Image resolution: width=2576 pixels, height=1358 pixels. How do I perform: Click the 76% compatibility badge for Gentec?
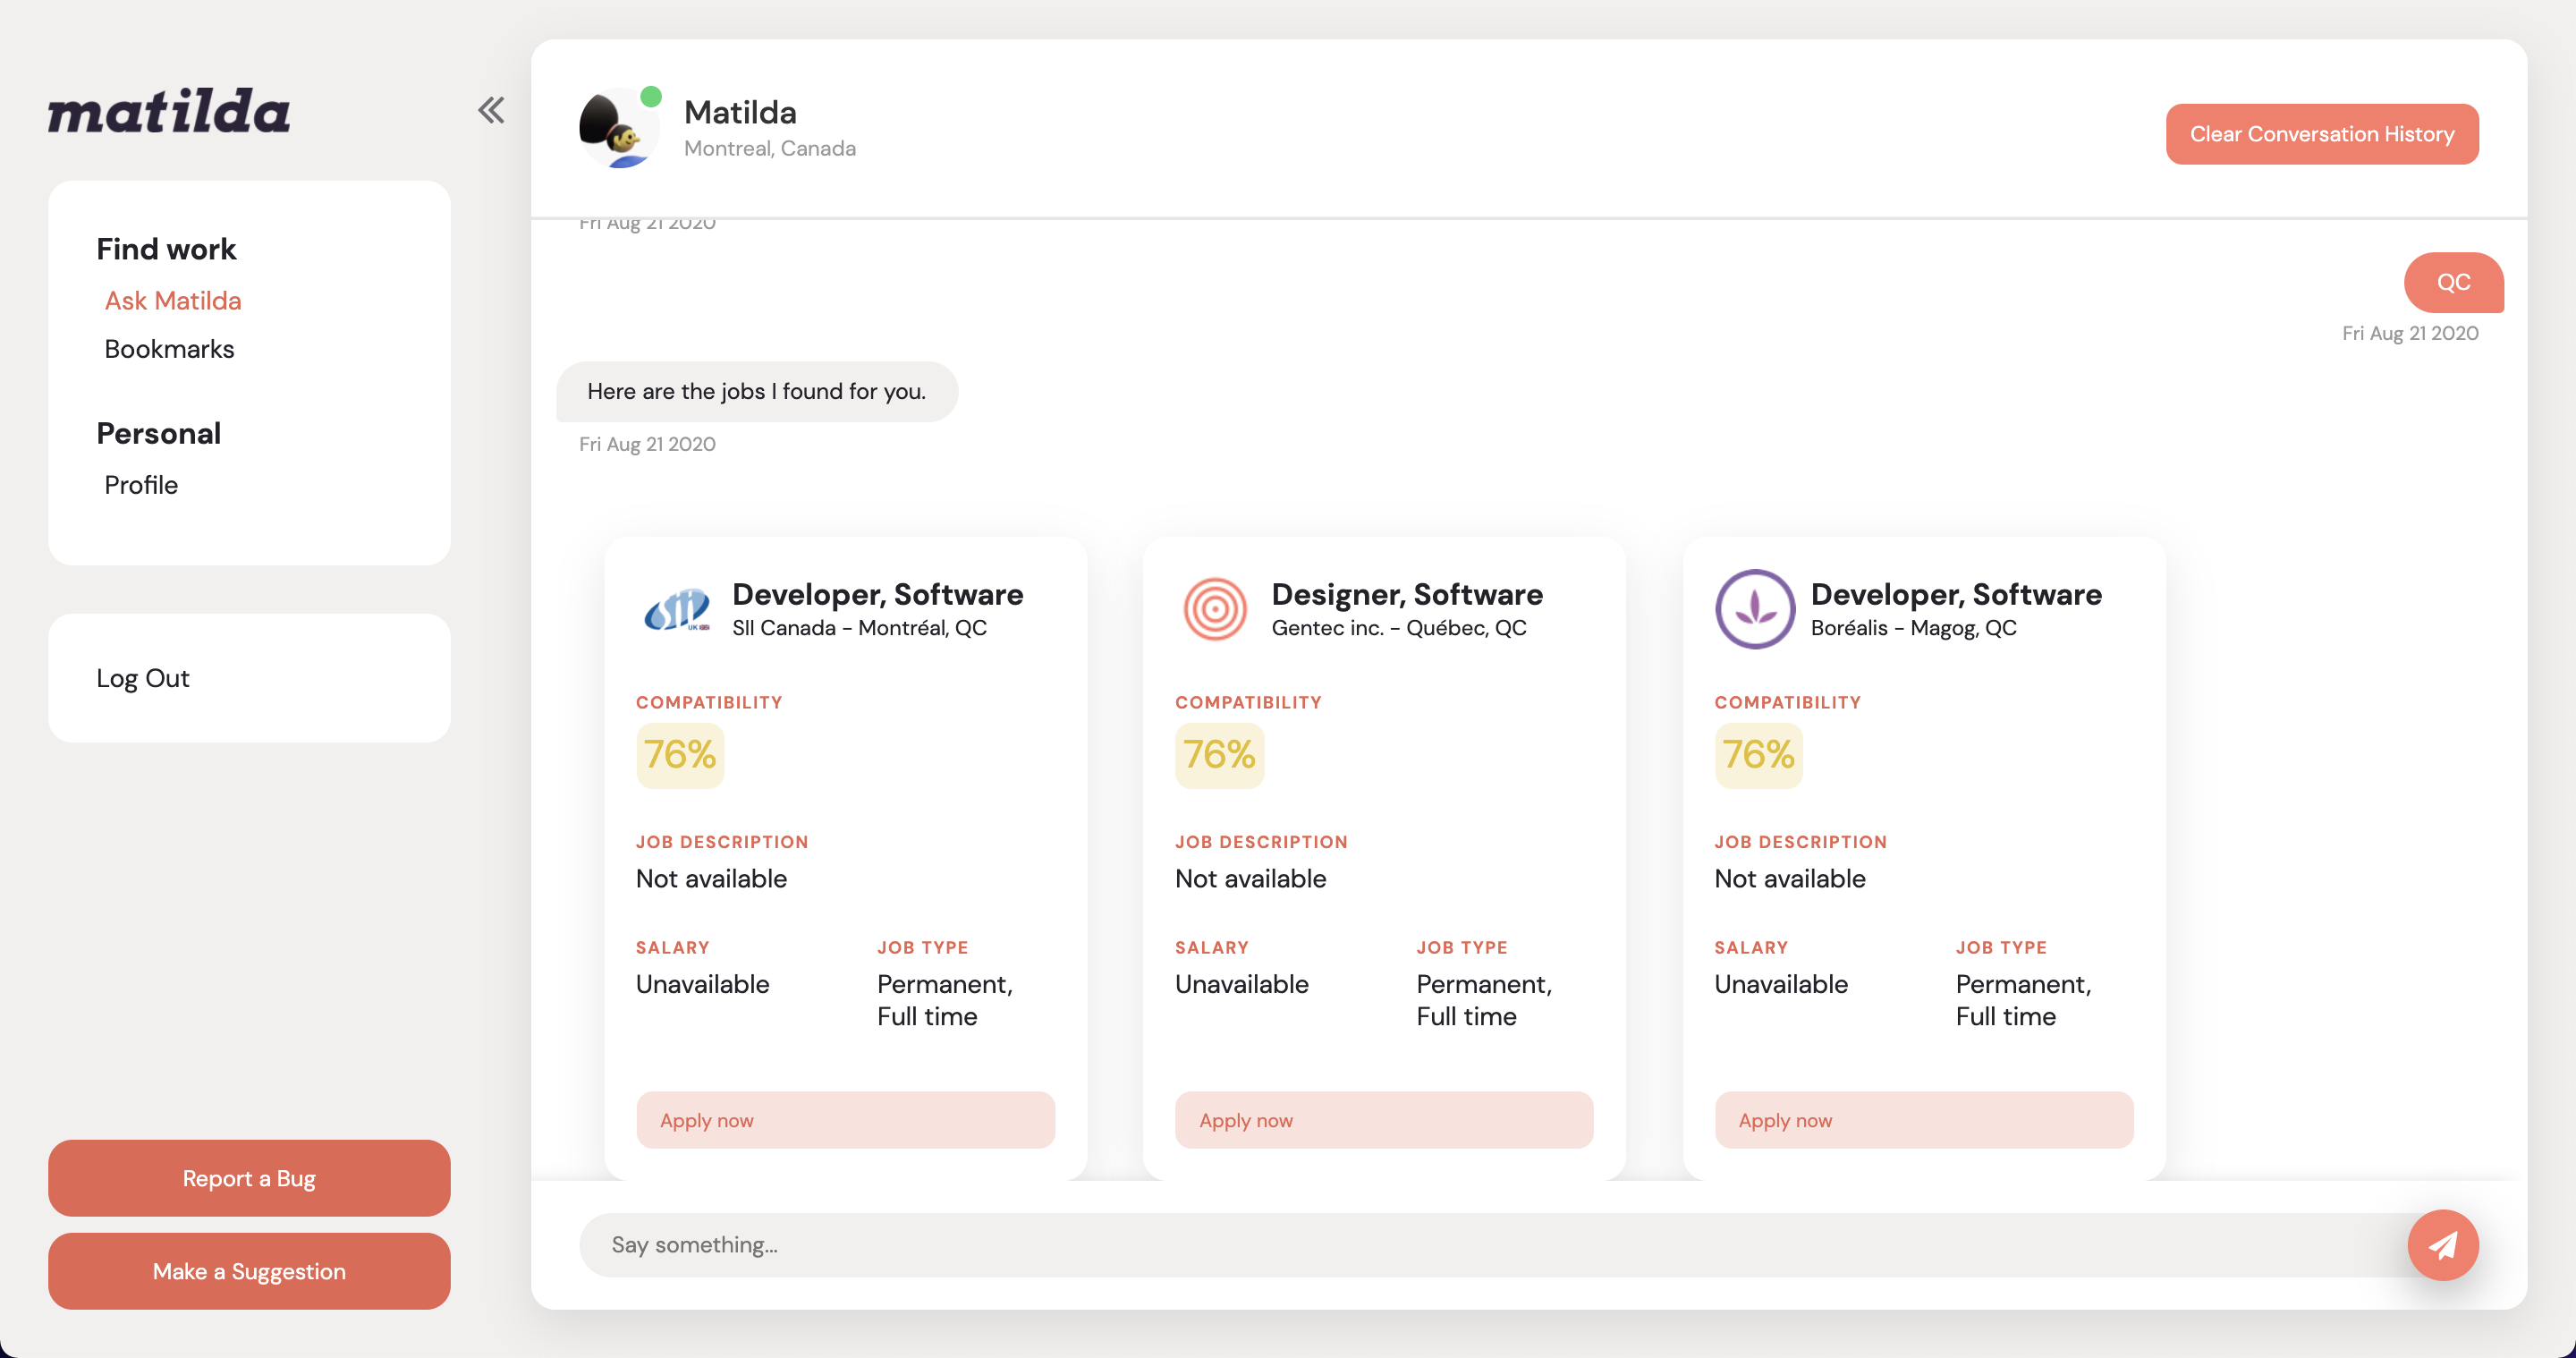pyautogui.click(x=1219, y=755)
